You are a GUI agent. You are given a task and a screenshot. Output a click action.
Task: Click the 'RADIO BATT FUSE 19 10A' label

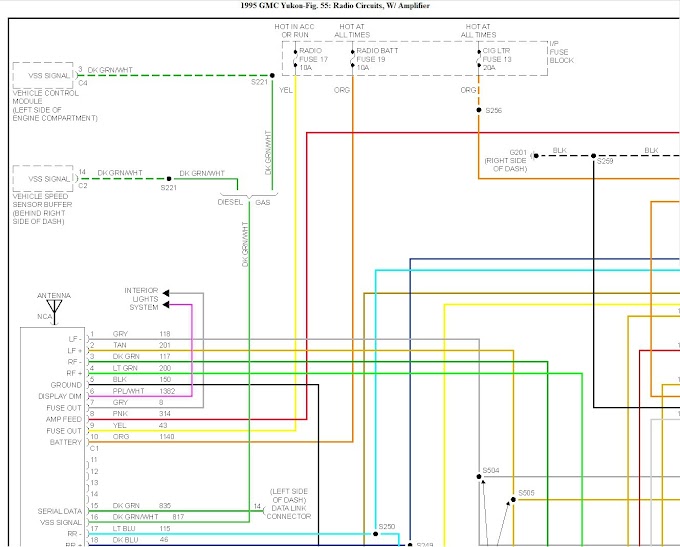(377, 59)
